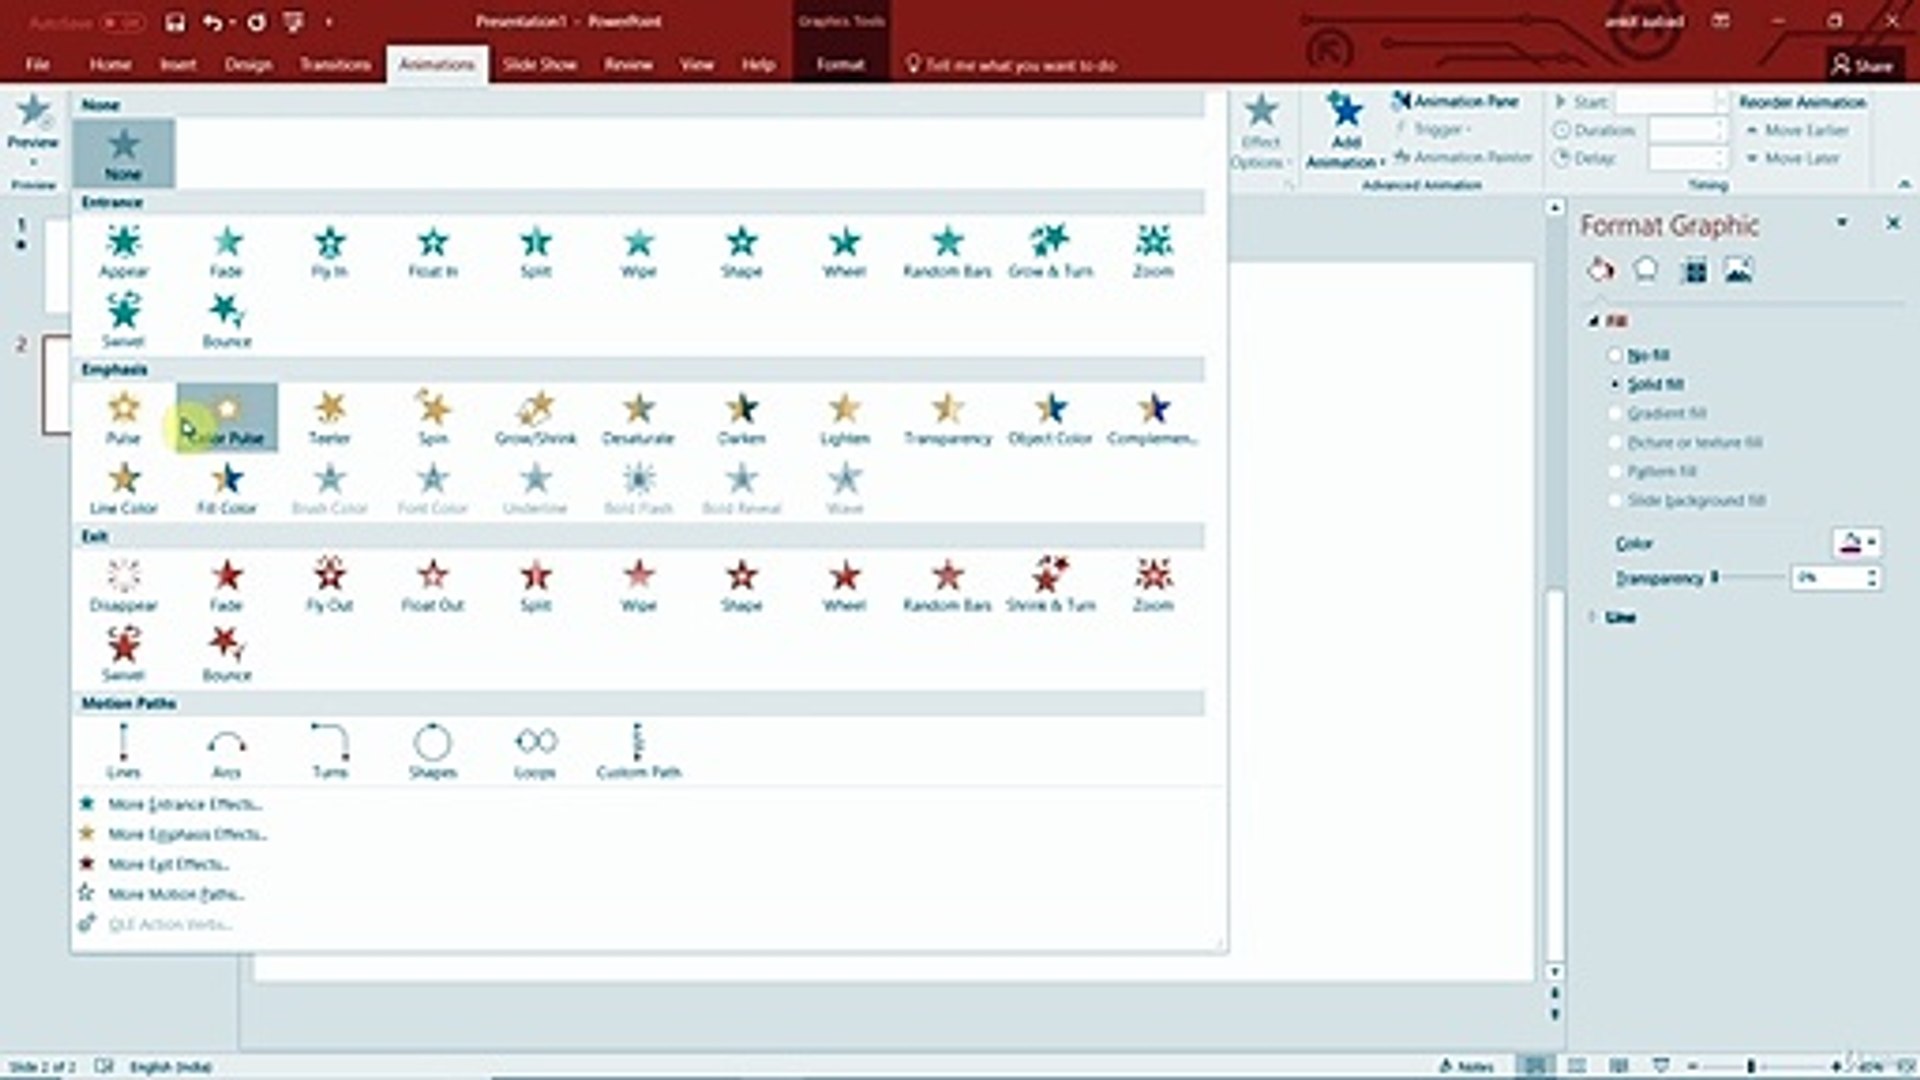Screen dimensions: 1920x1080
Task: Choose the Desaturate emphasis effect
Action: tap(638, 418)
